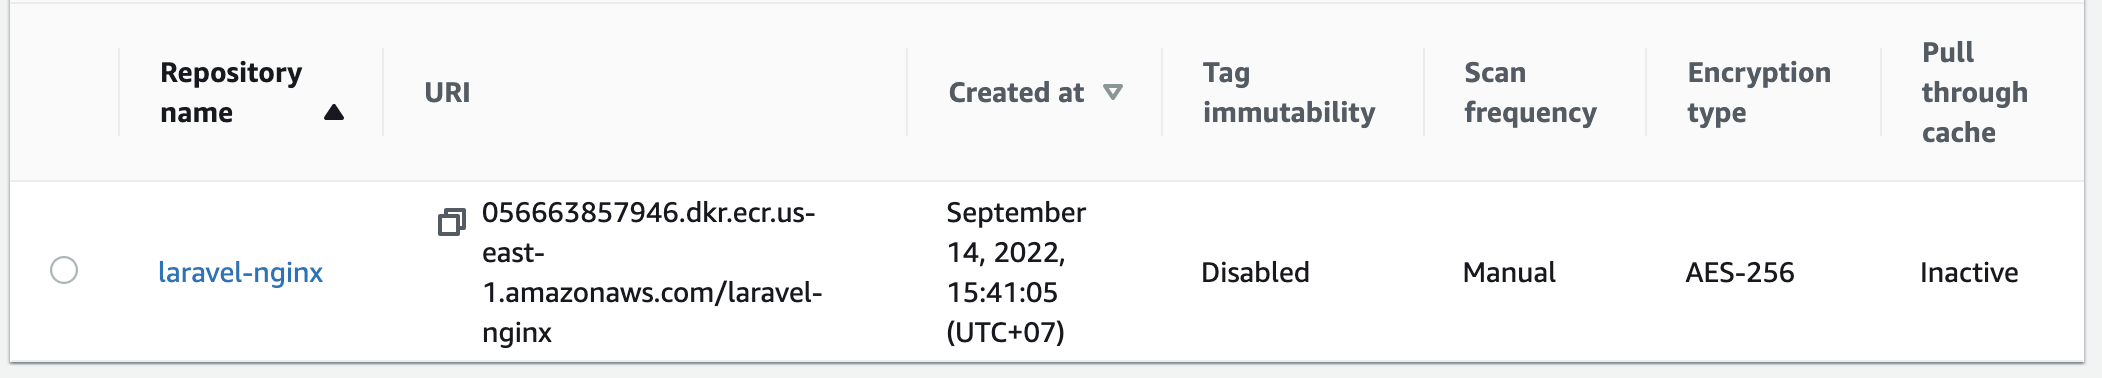Select the laravel-nginx repository radio button
The height and width of the screenshot is (378, 2102).
click(64, 270)
